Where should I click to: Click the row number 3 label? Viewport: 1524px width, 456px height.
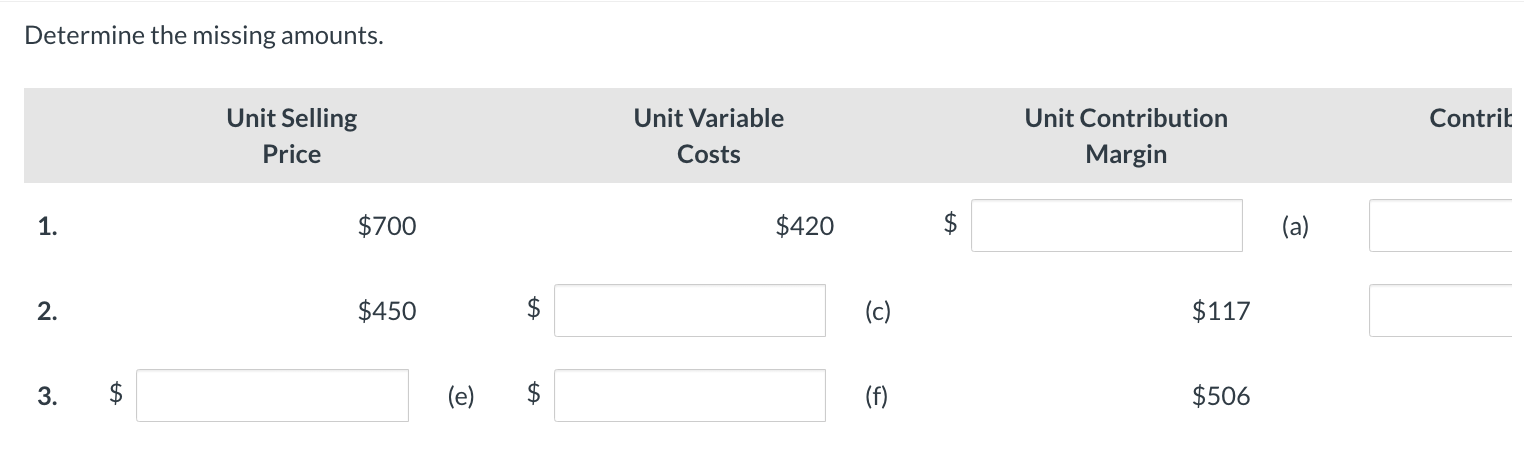click(47, 397)
